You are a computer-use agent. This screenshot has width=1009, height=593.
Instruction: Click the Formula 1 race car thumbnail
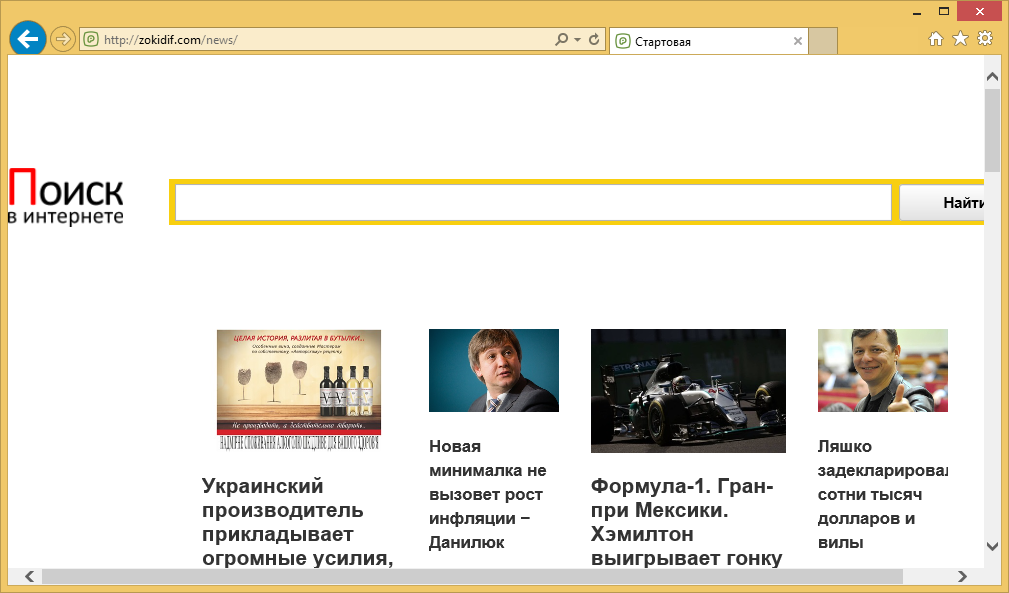coord(688,390)
